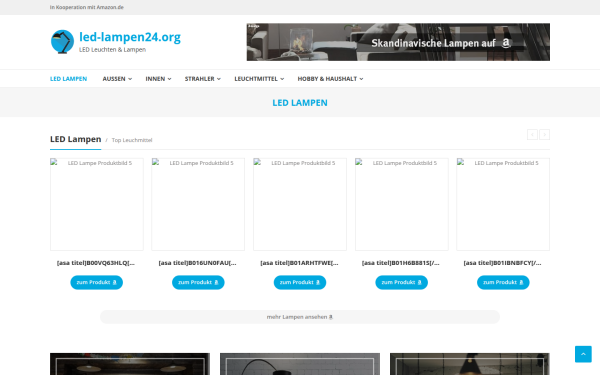Click the Top Leuchtmittel subtitle text
600x375 pixels.
pyautogui.click(x=132, y=140)
